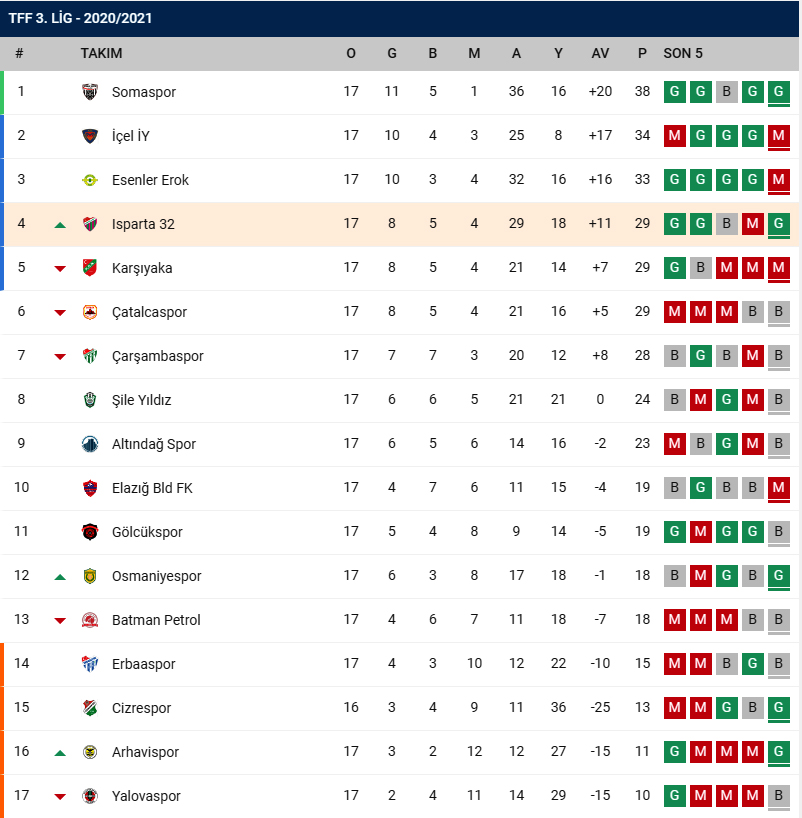802x818 pixels.
Task: Click the Karşıyaka red-green crest
Action: click(x=90, y=268)
